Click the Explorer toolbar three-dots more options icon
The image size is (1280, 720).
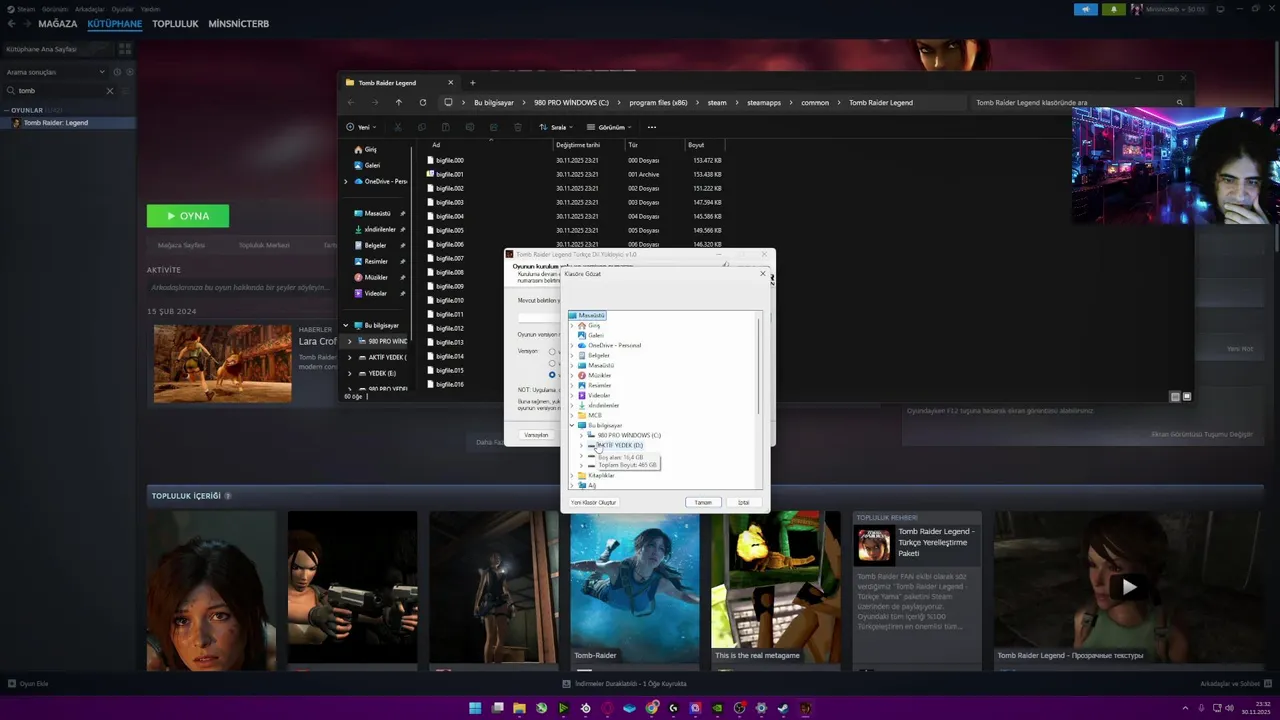(652, 127)
